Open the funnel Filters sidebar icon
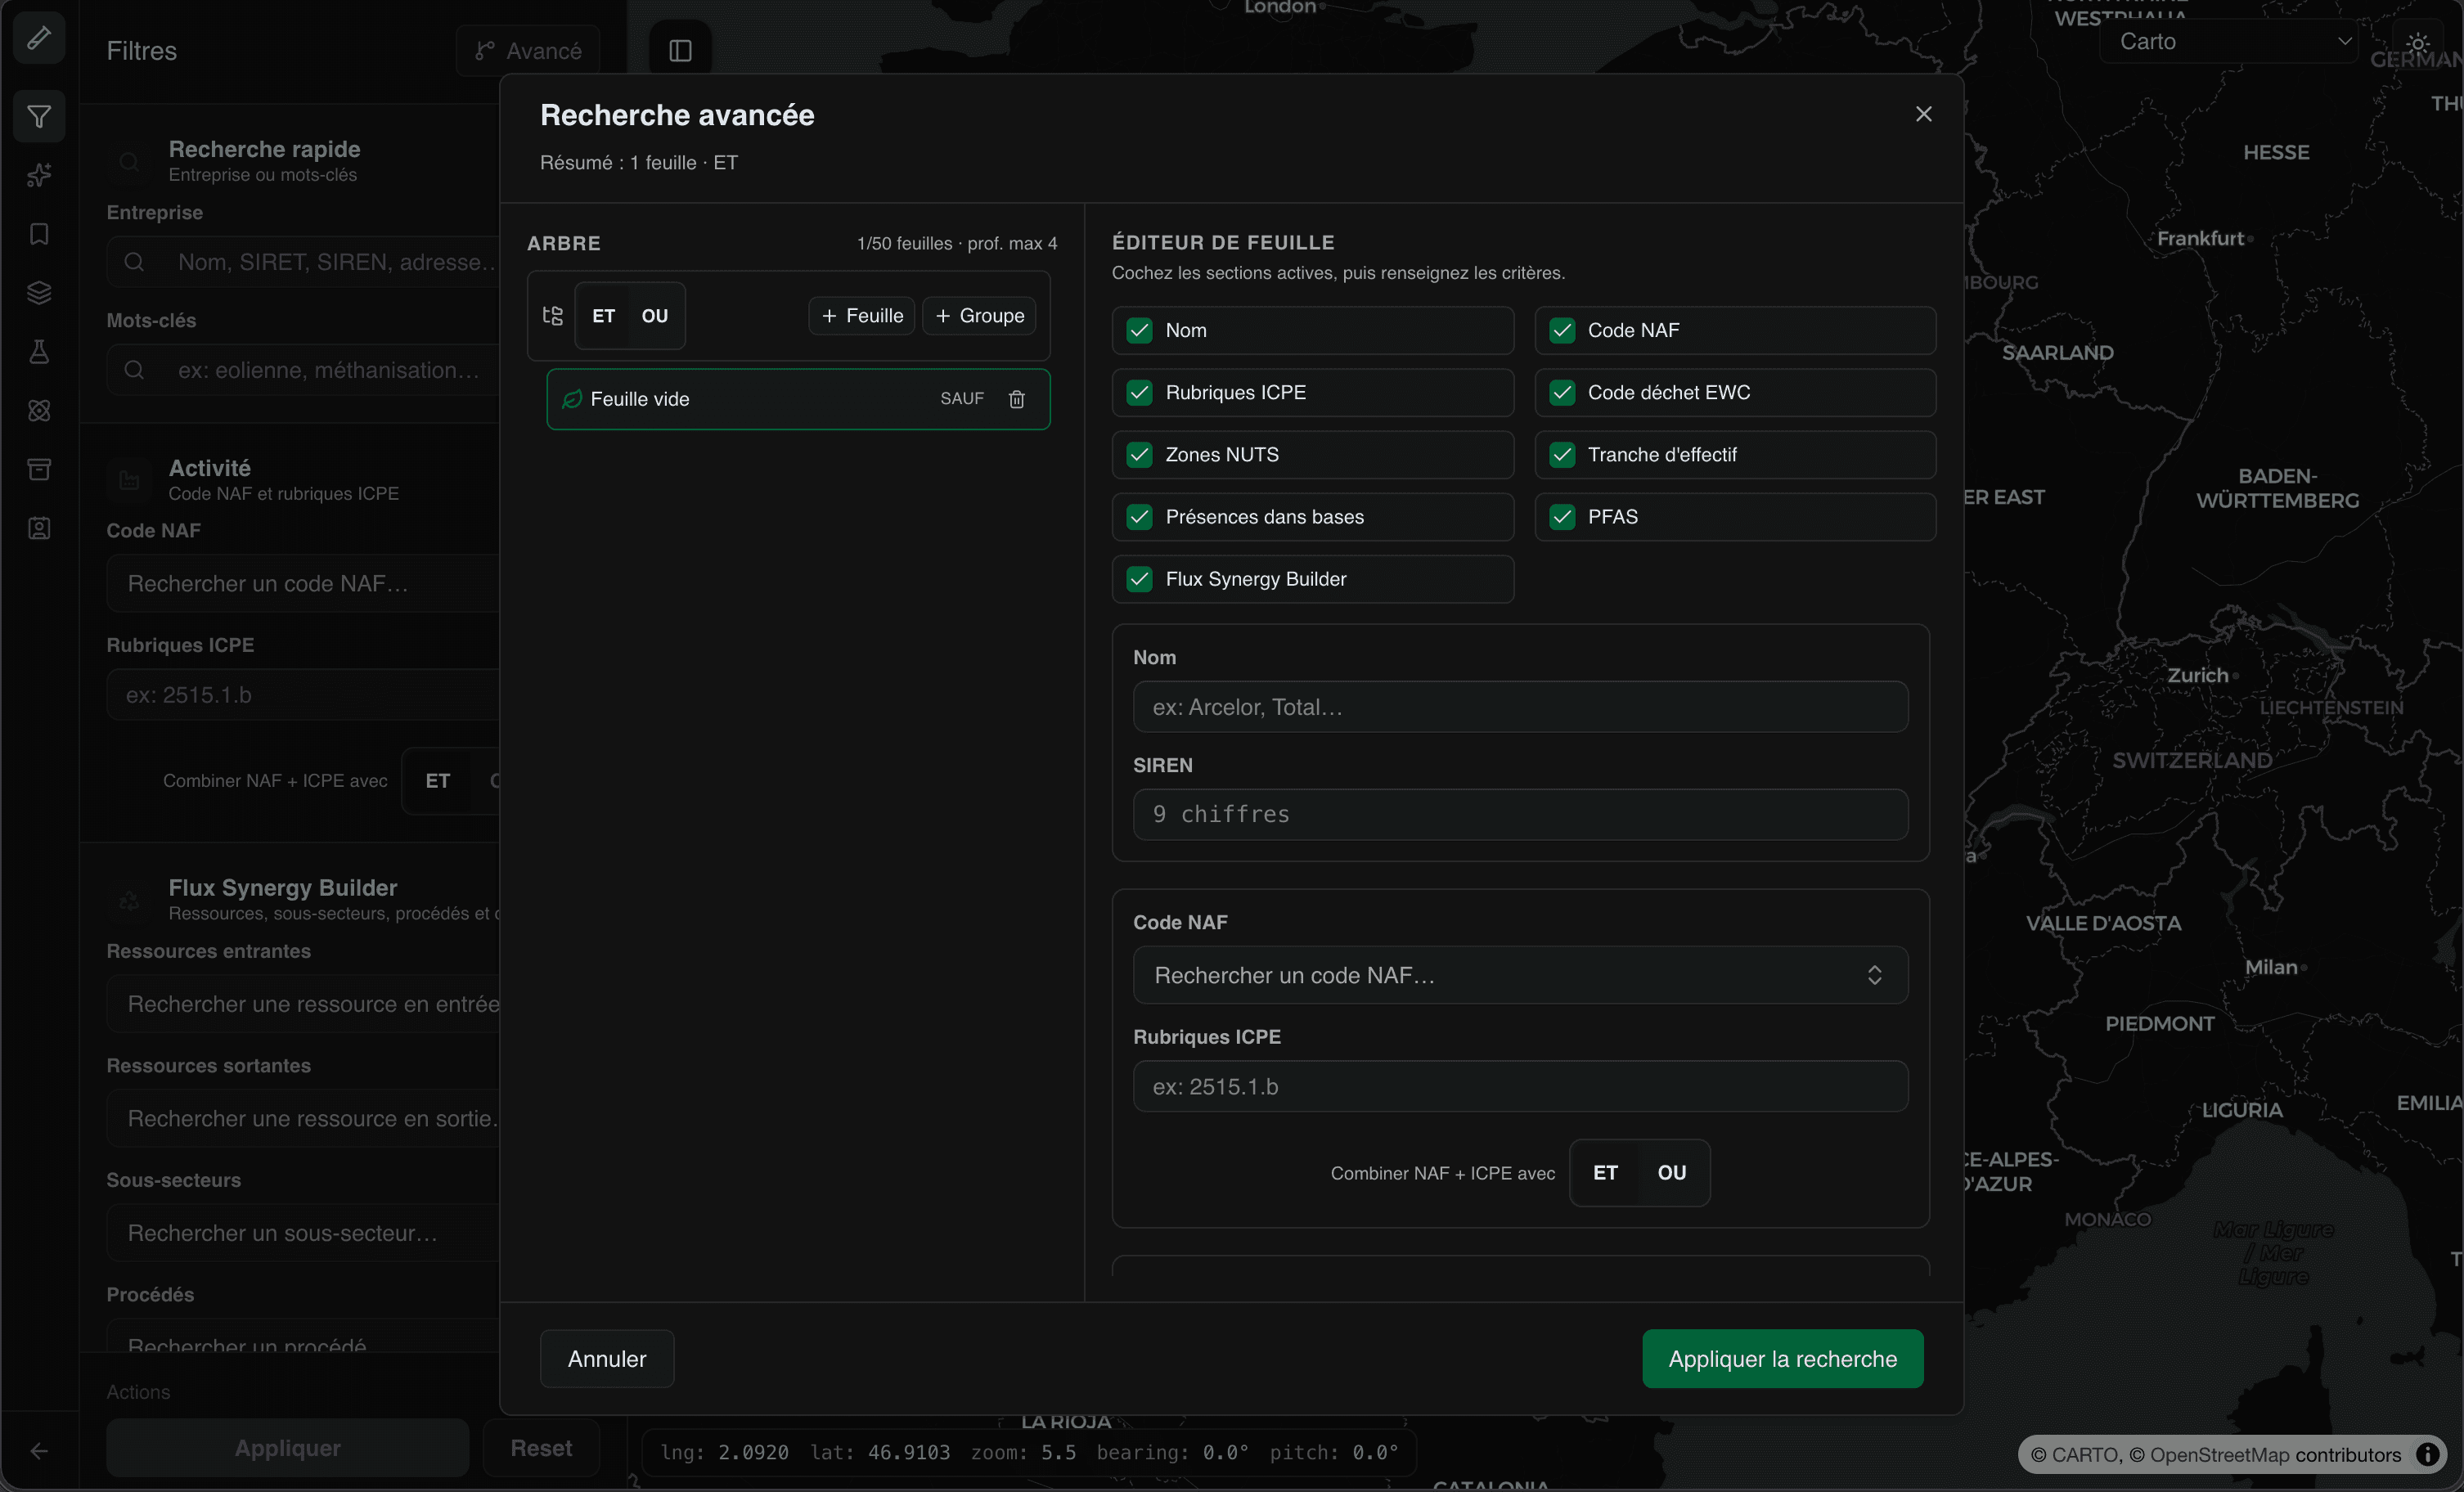2464x1492 pixels. click(x=39, y=117)
